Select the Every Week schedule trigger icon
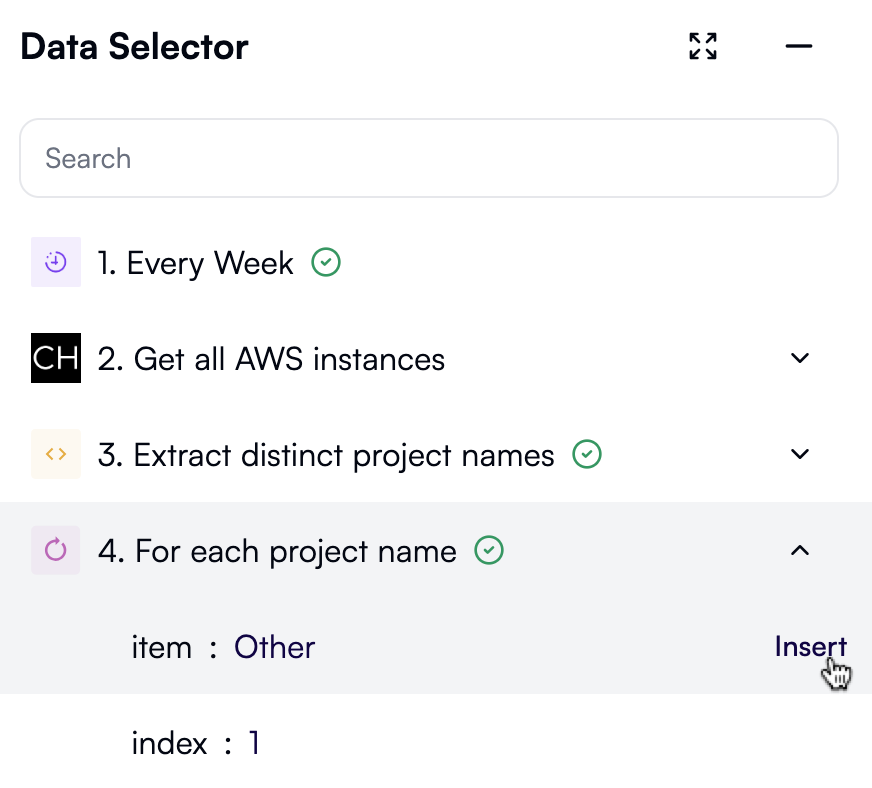 [55, 262]
